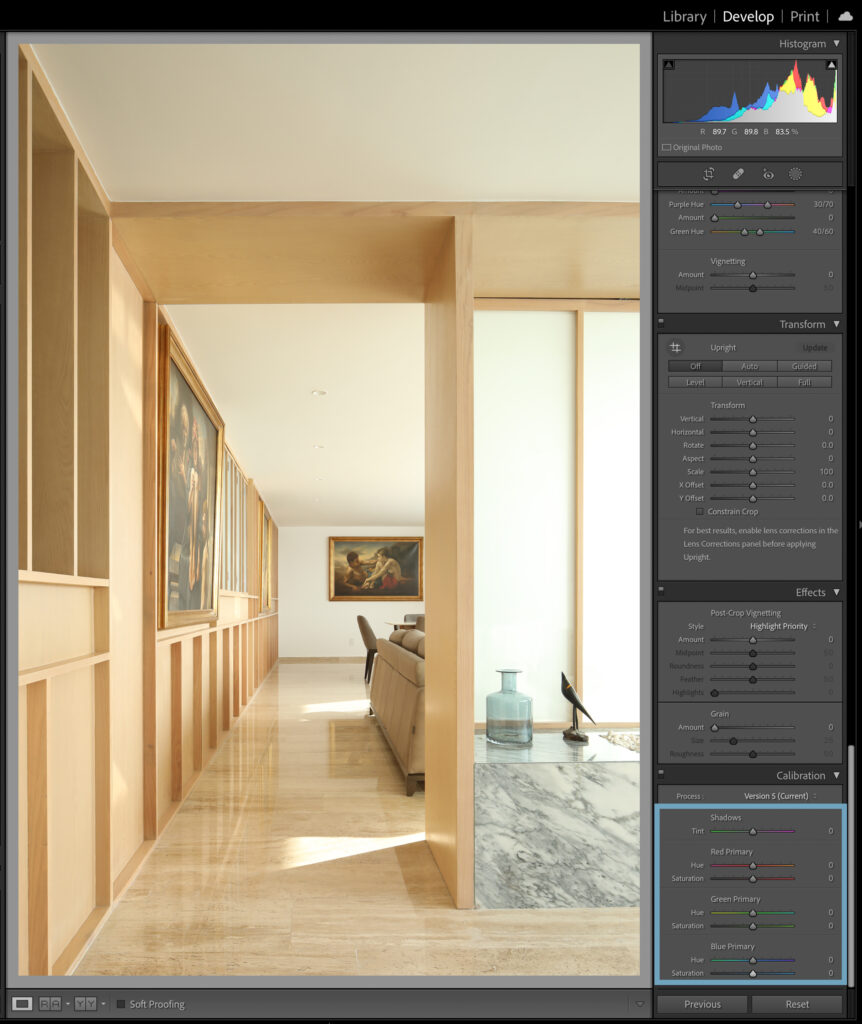
Task: Collapse the Transform panel triangle
Action: click(837, 324)
